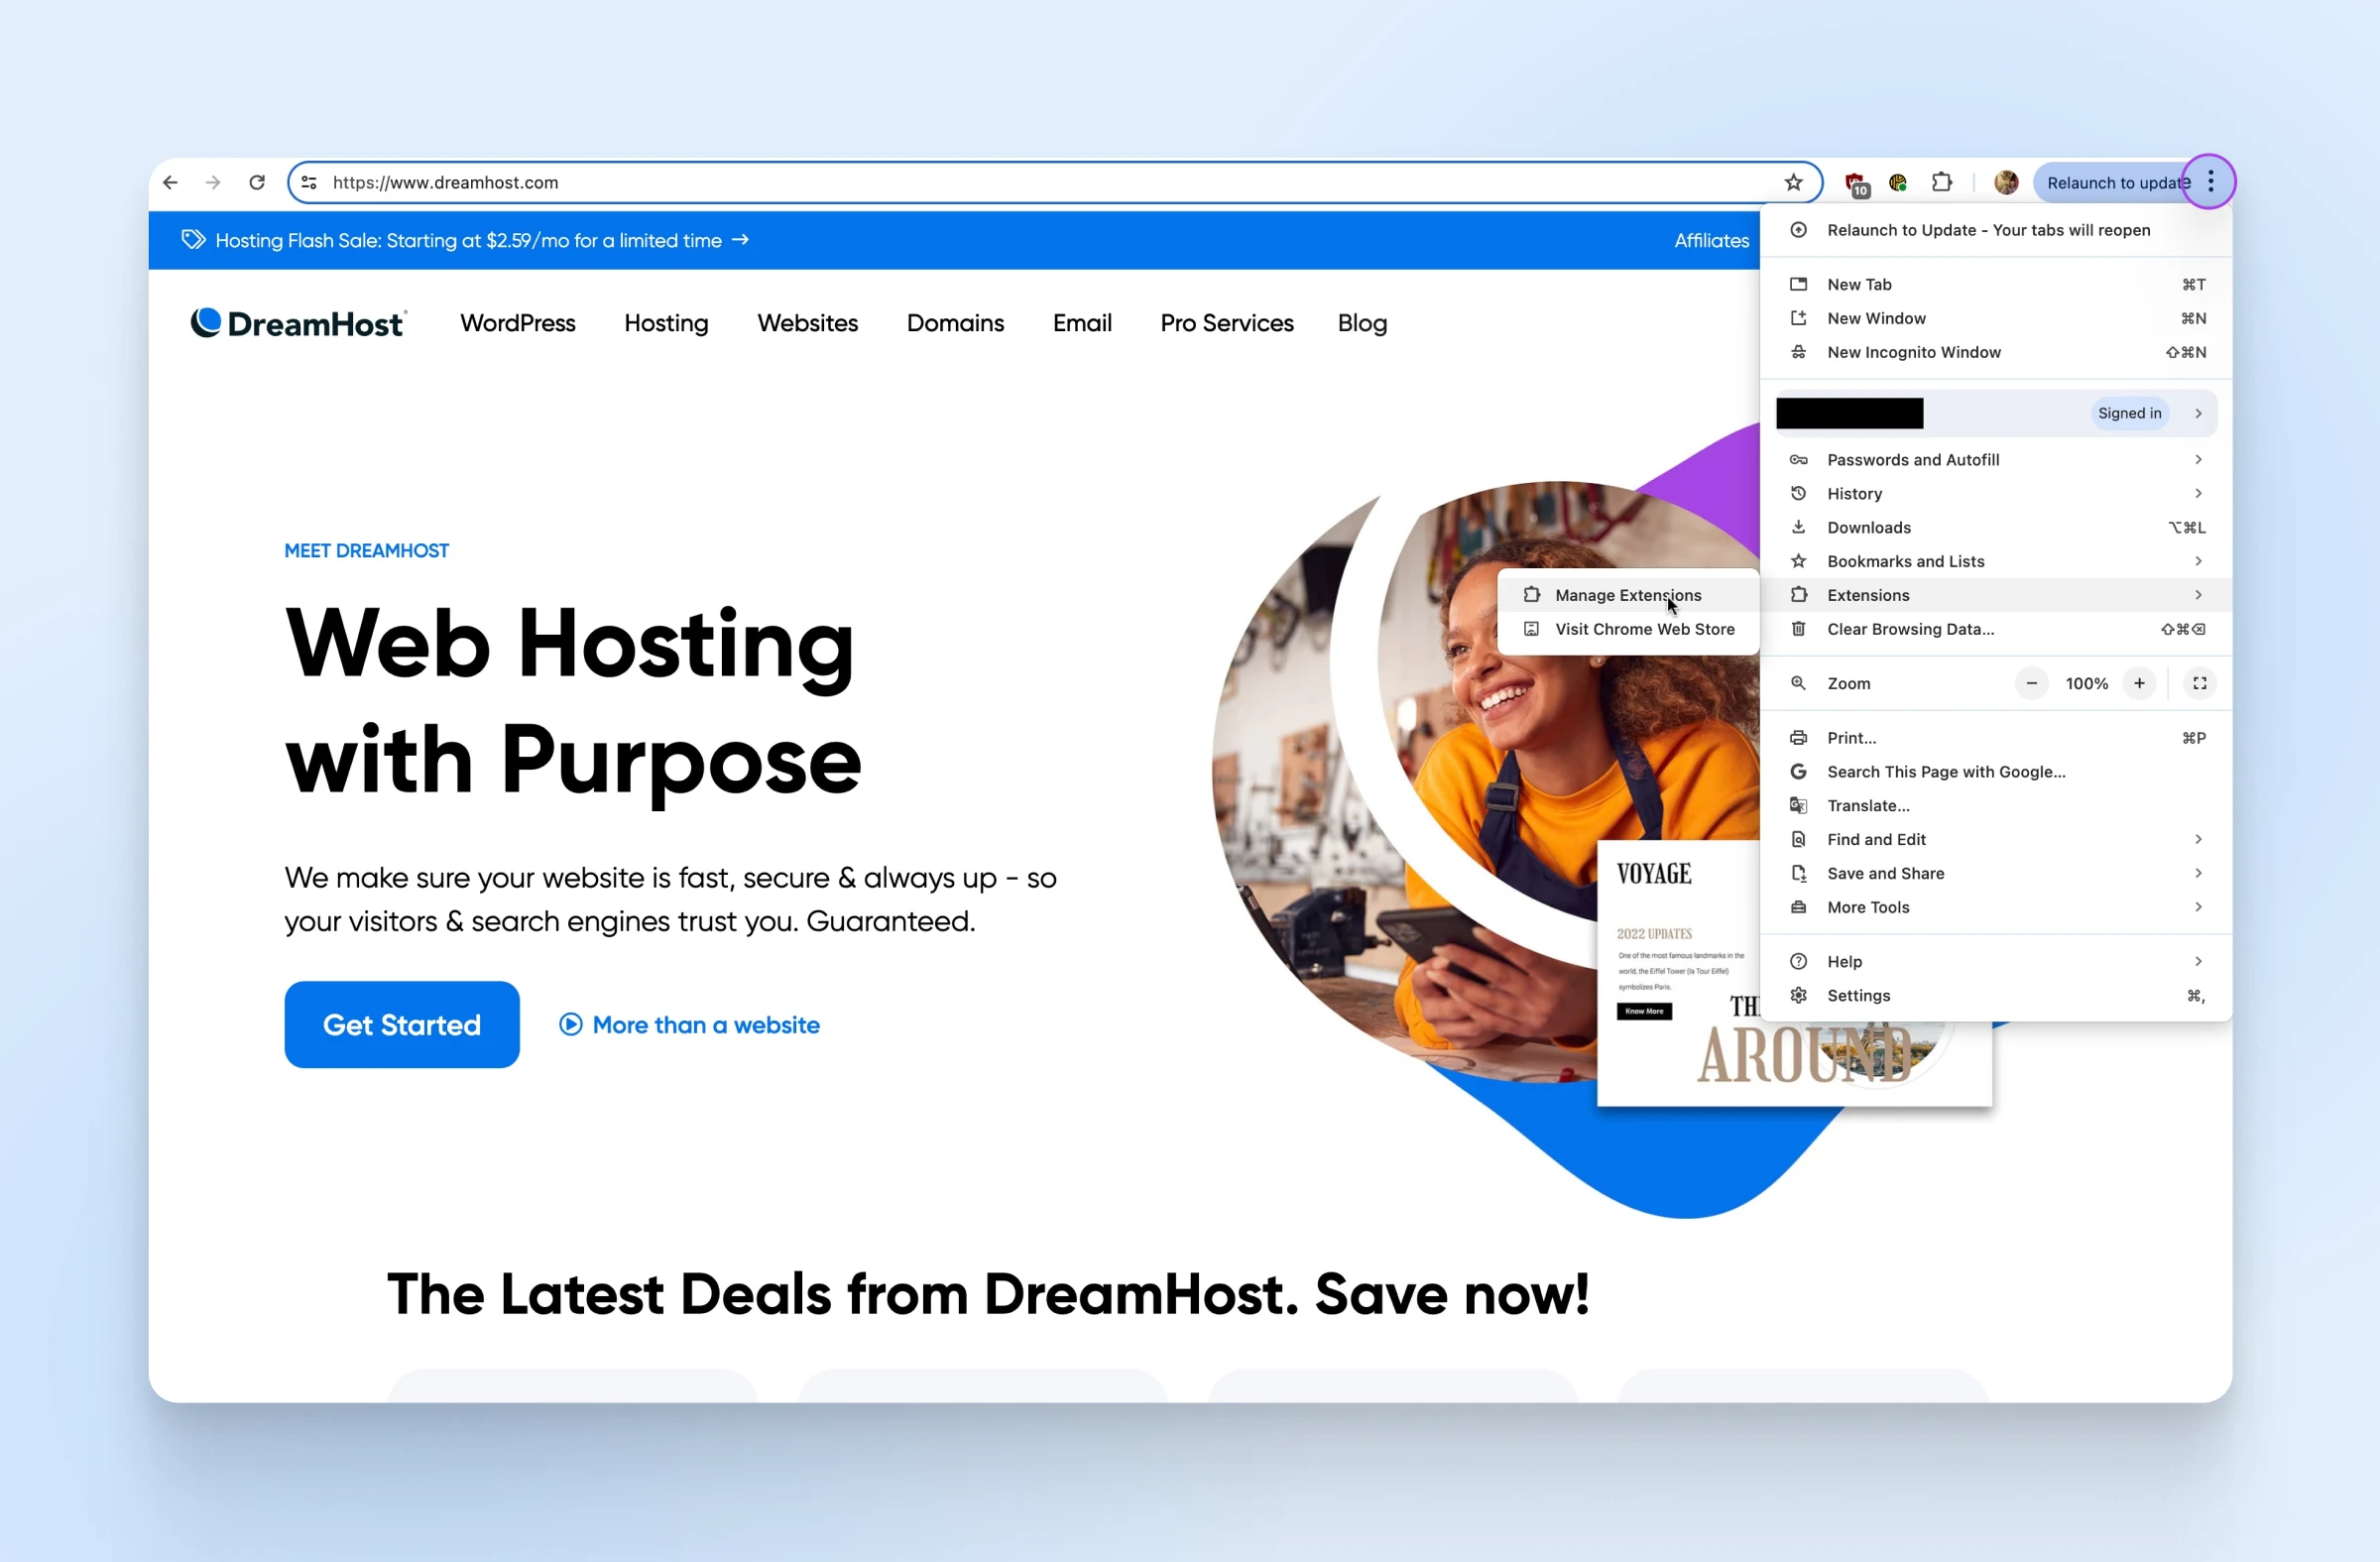Open New Incognito Window option

[x=1913, y=352]
